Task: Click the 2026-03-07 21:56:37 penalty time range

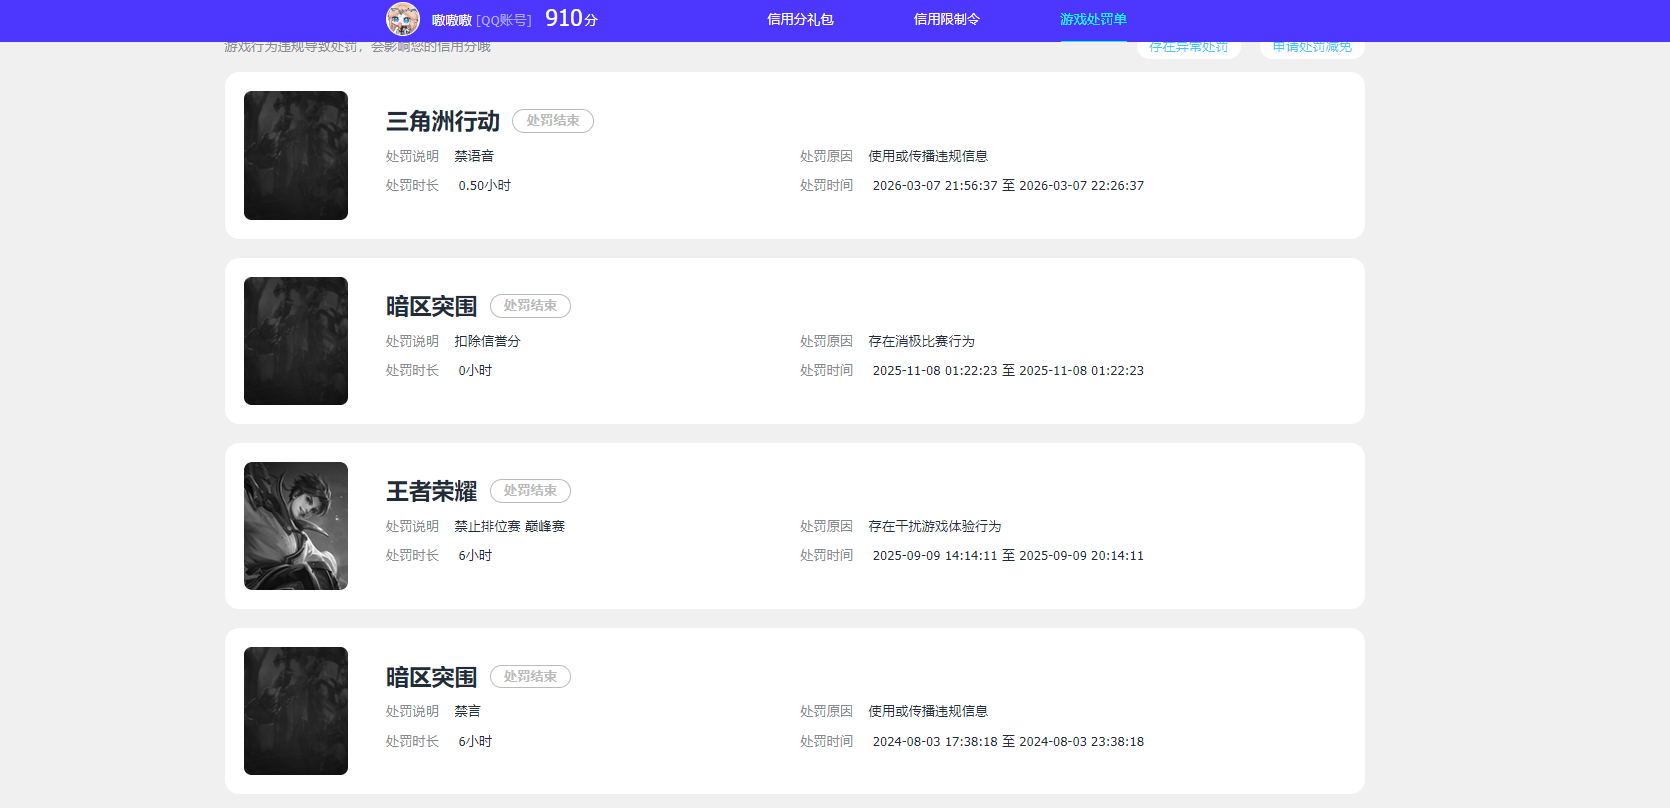Action: [x=1008, y=186]
